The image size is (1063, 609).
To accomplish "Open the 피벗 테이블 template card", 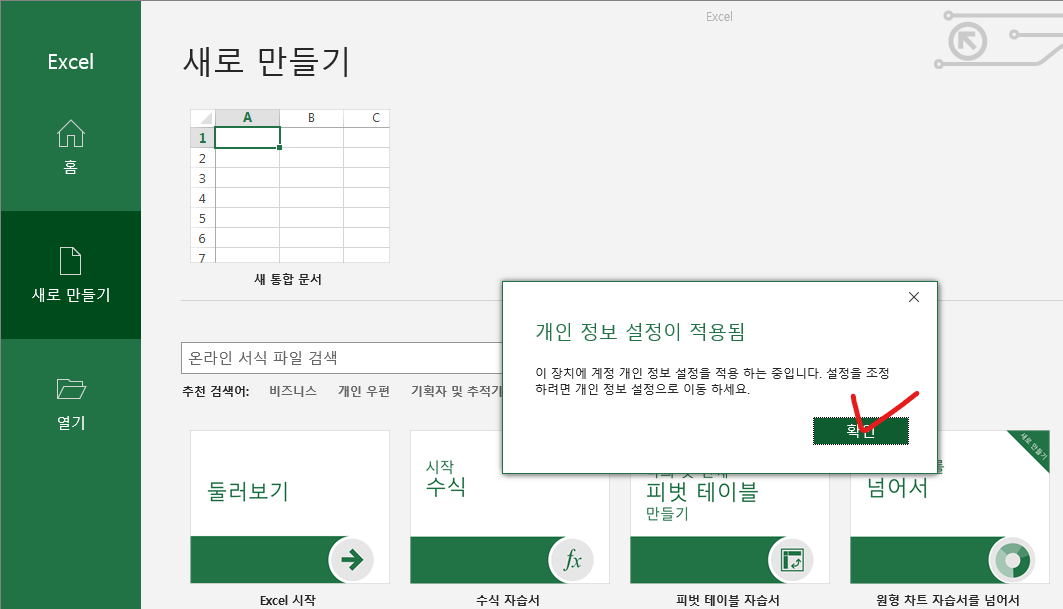I will [729, 528].
